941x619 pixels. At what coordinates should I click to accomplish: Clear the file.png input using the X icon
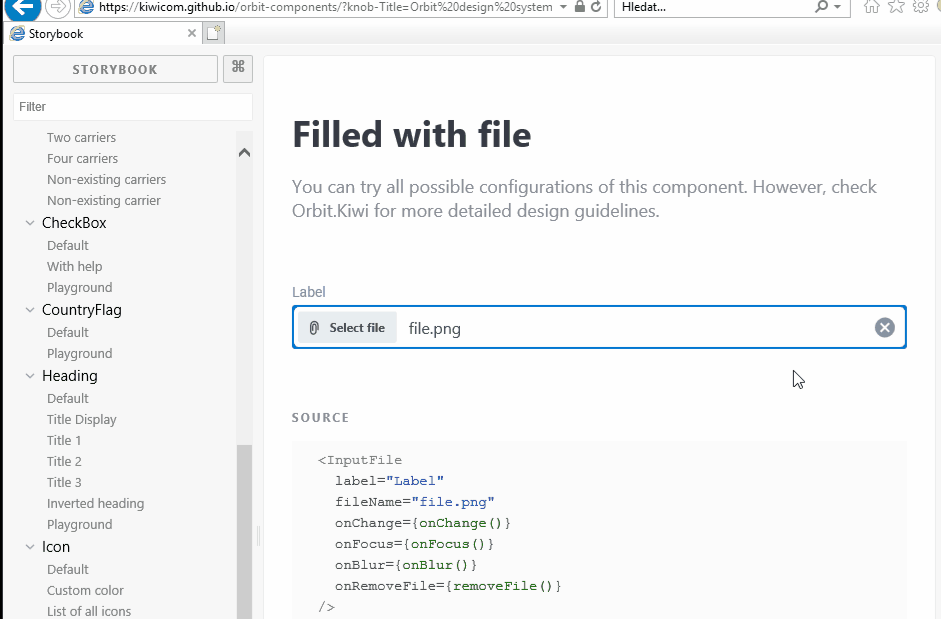click(884, 327)
